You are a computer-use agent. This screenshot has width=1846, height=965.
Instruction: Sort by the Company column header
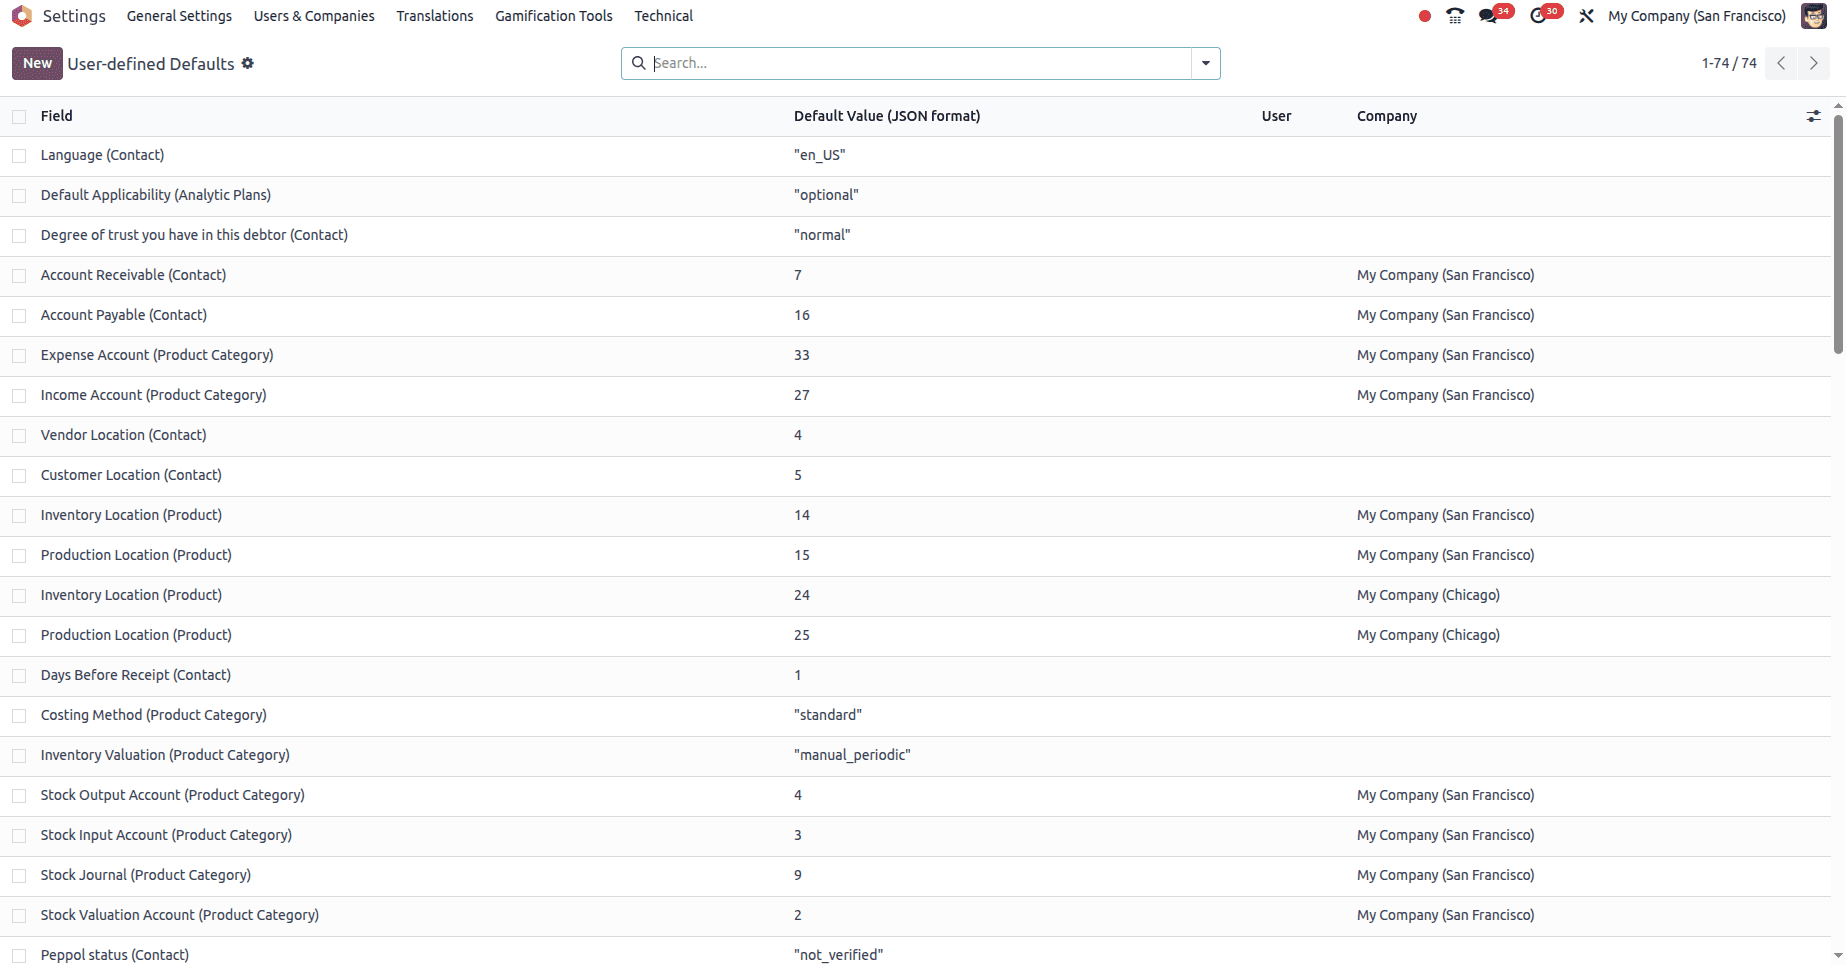(x=1387, y=116)
